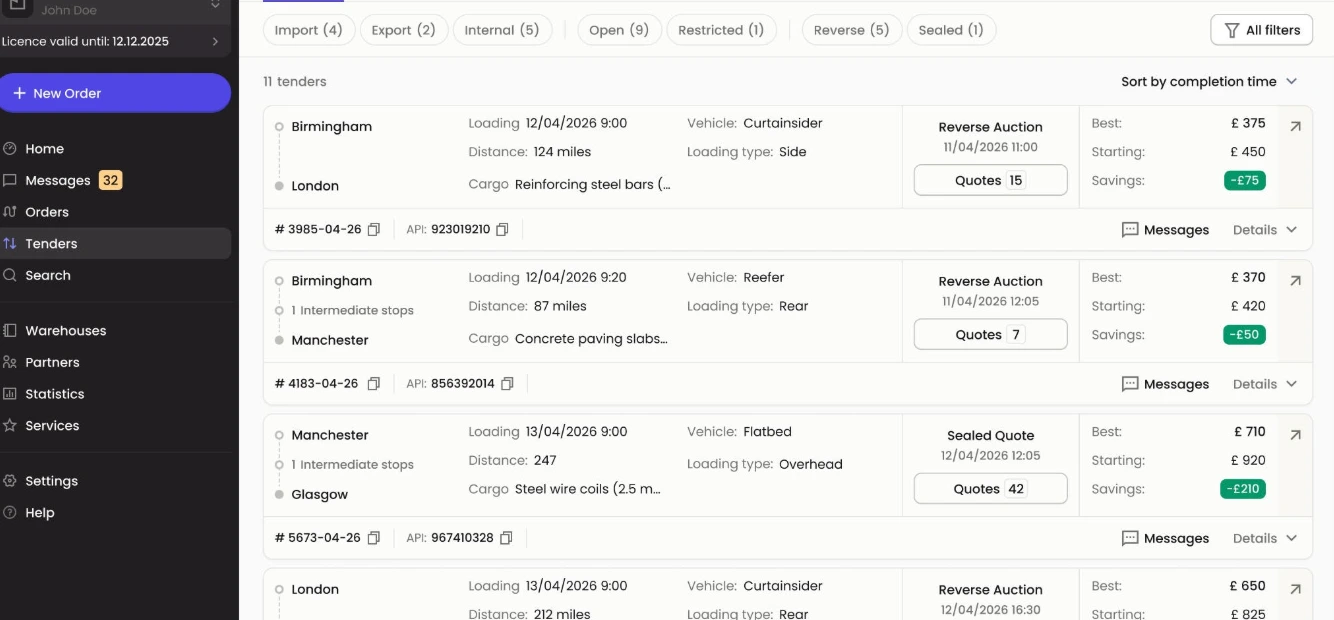Copy API number 967410328

[506, 538]
